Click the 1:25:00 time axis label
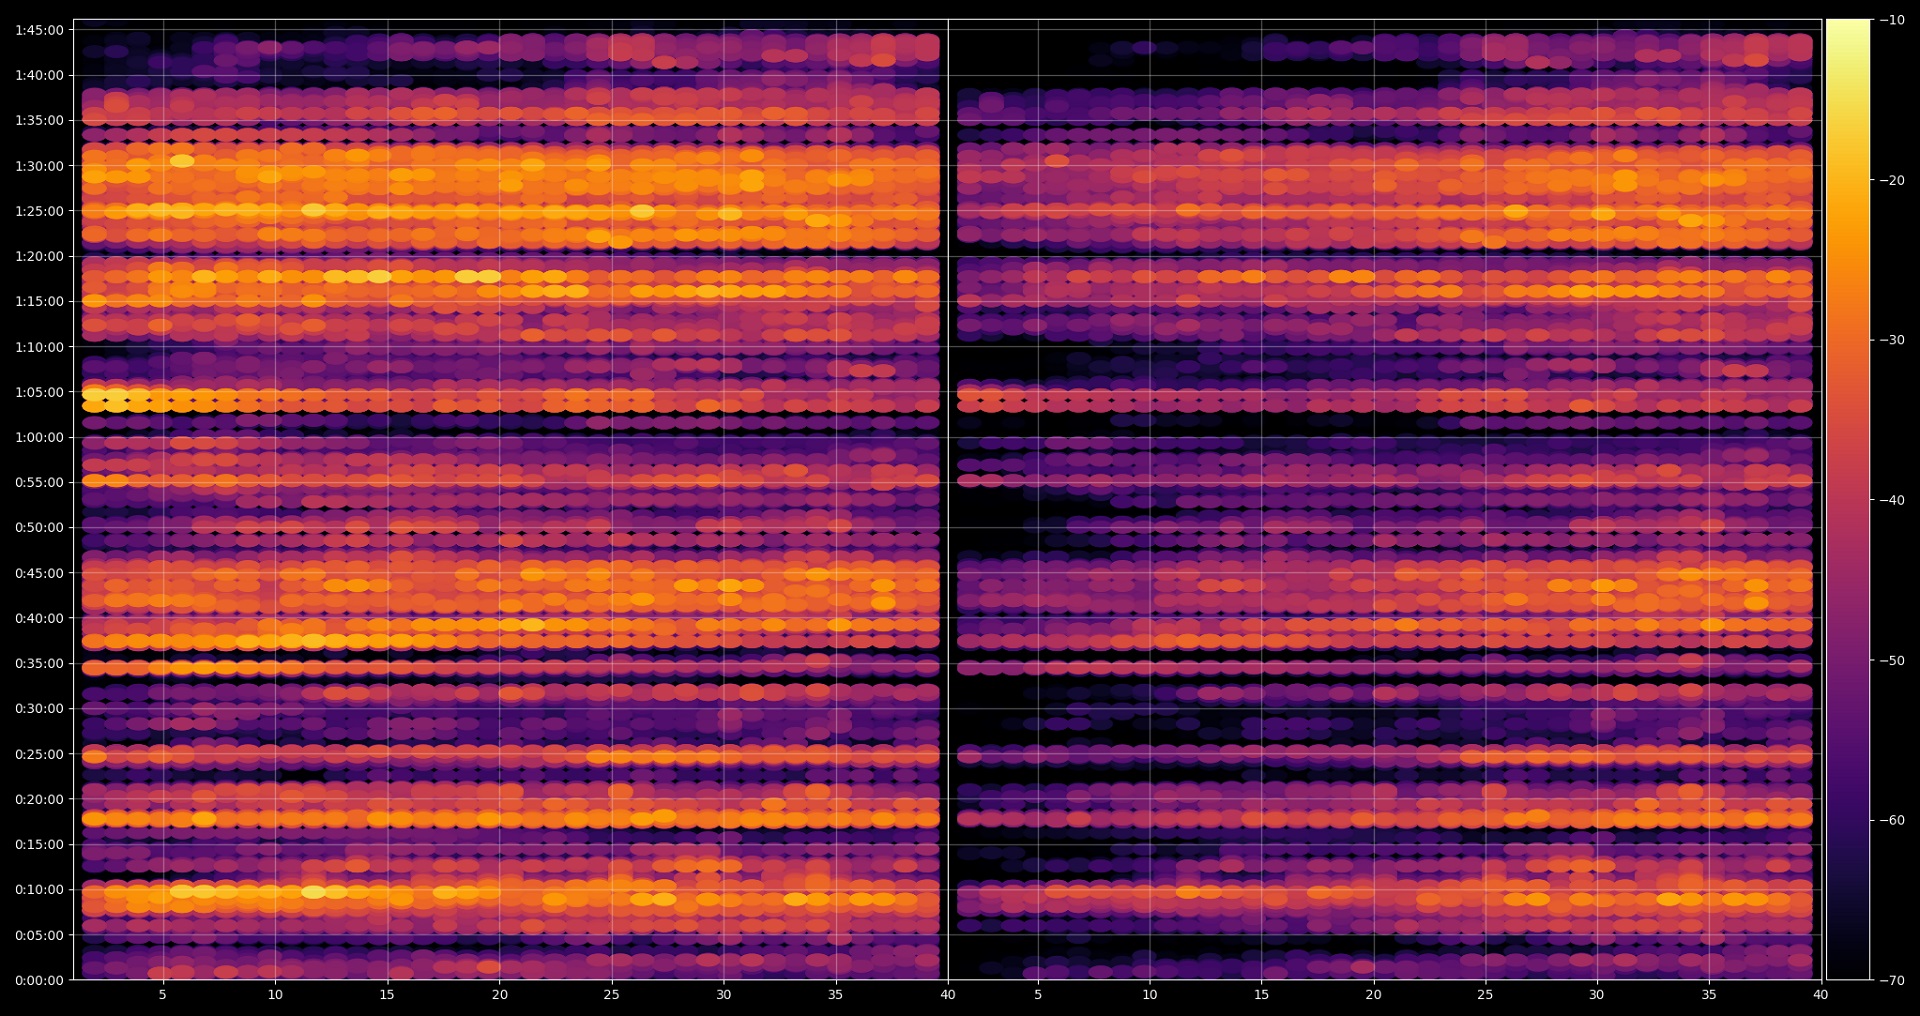 (39, 211)
